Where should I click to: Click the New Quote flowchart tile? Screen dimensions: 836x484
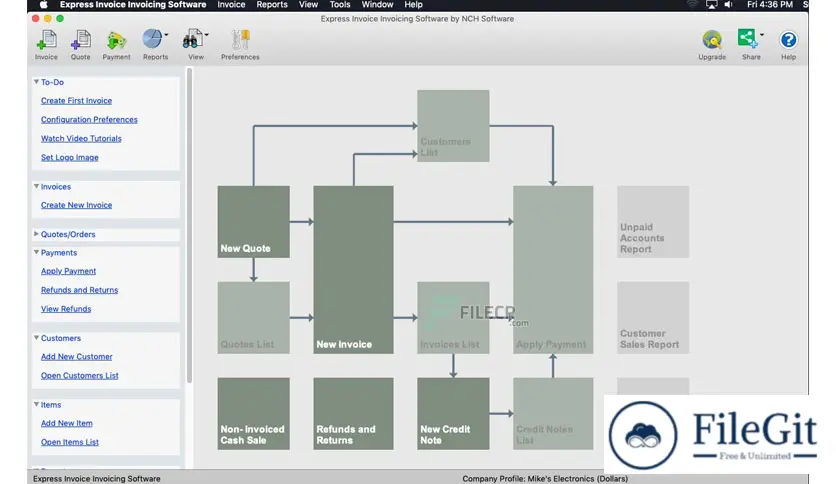(254, 222)
